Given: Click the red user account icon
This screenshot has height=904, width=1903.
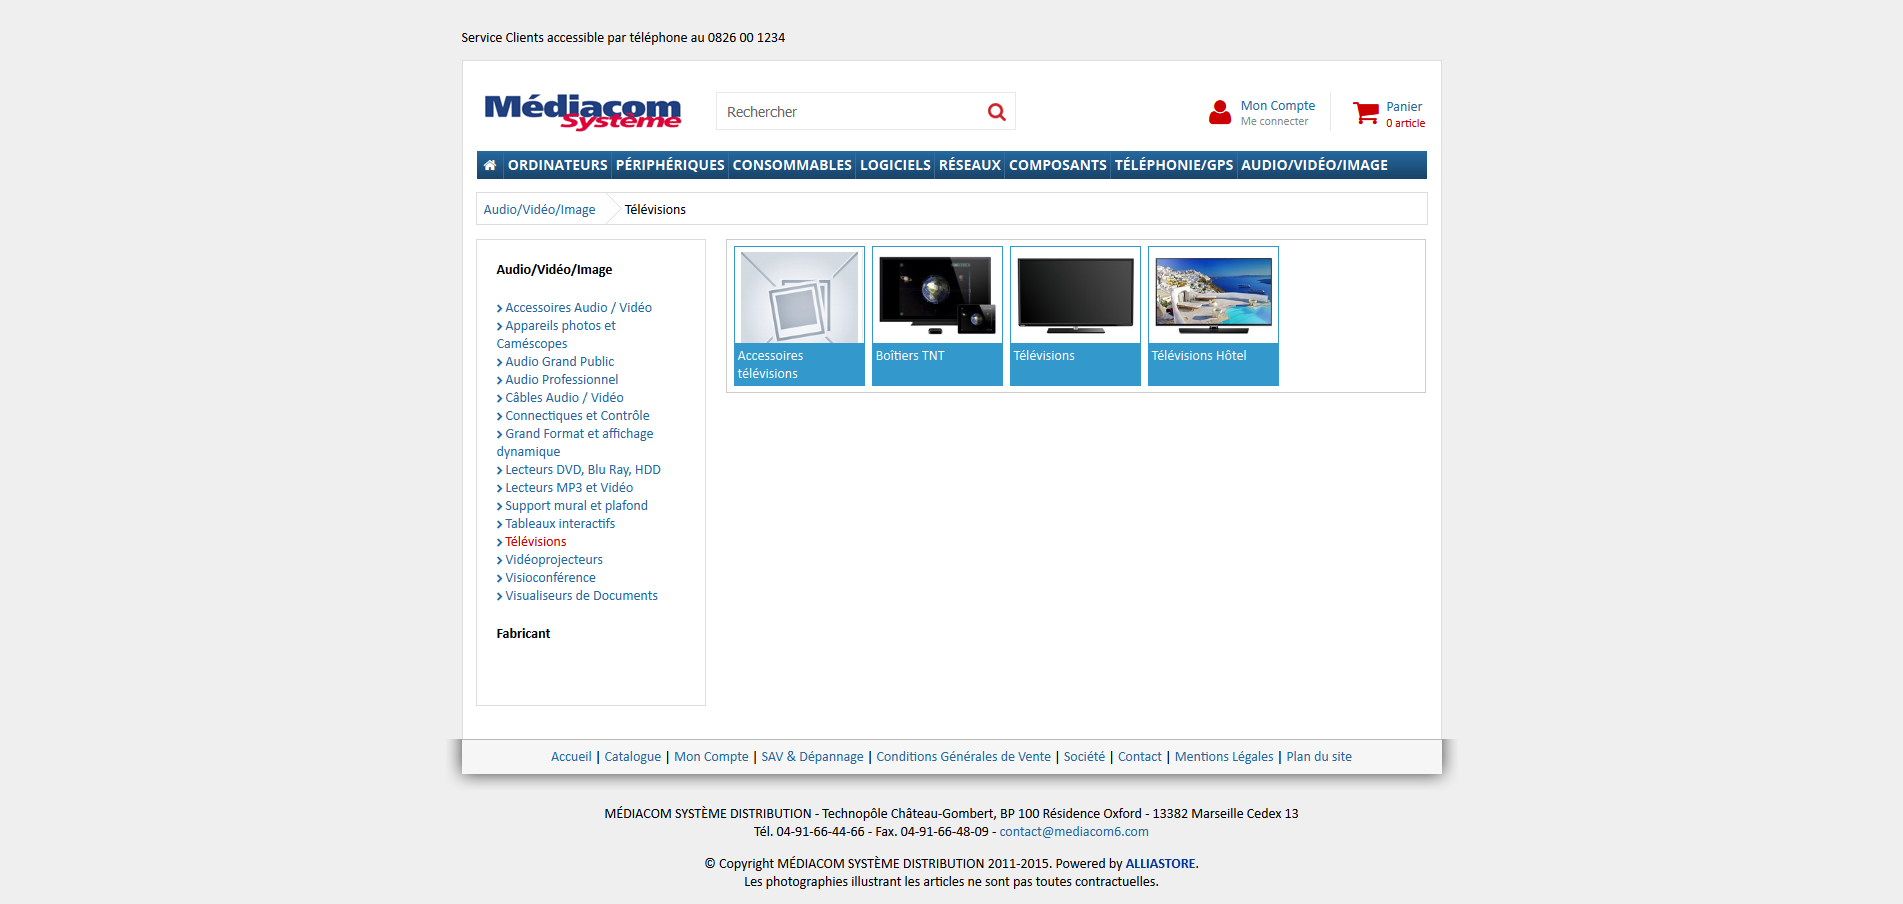Looking at the screenshot, I should pyautogui.click(x=1220, y=112).
